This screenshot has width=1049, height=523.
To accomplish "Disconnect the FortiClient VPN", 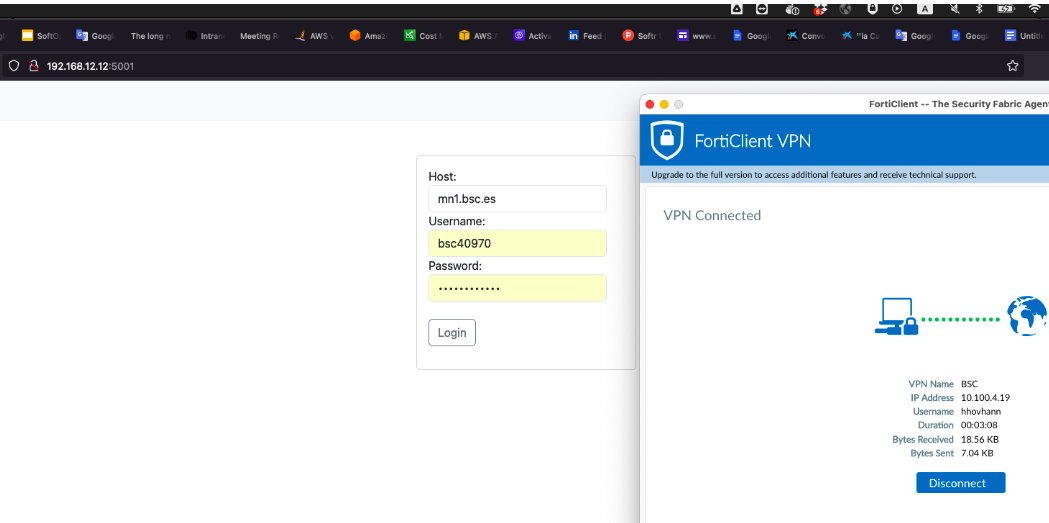I will coord(960,483).
